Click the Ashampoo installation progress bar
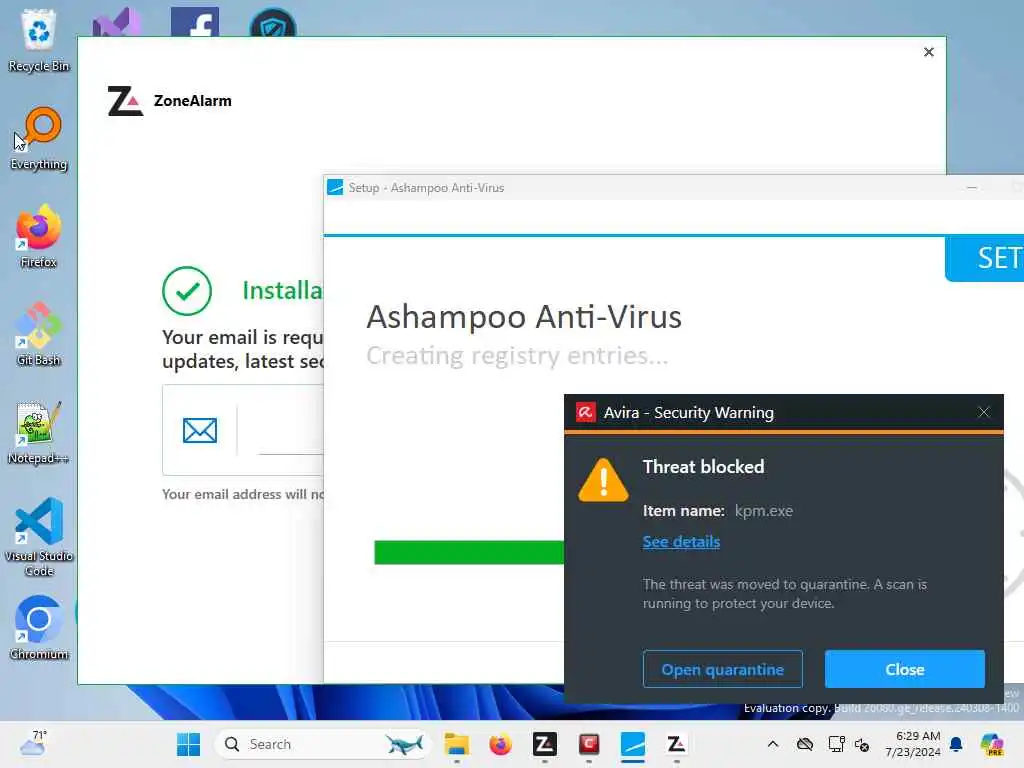The width and height of the screenshot is (1024, 768). (469, 552)
